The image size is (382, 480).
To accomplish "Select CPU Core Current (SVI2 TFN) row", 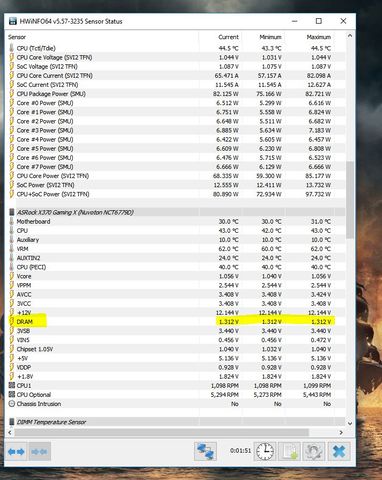I will tap(176, 76).
